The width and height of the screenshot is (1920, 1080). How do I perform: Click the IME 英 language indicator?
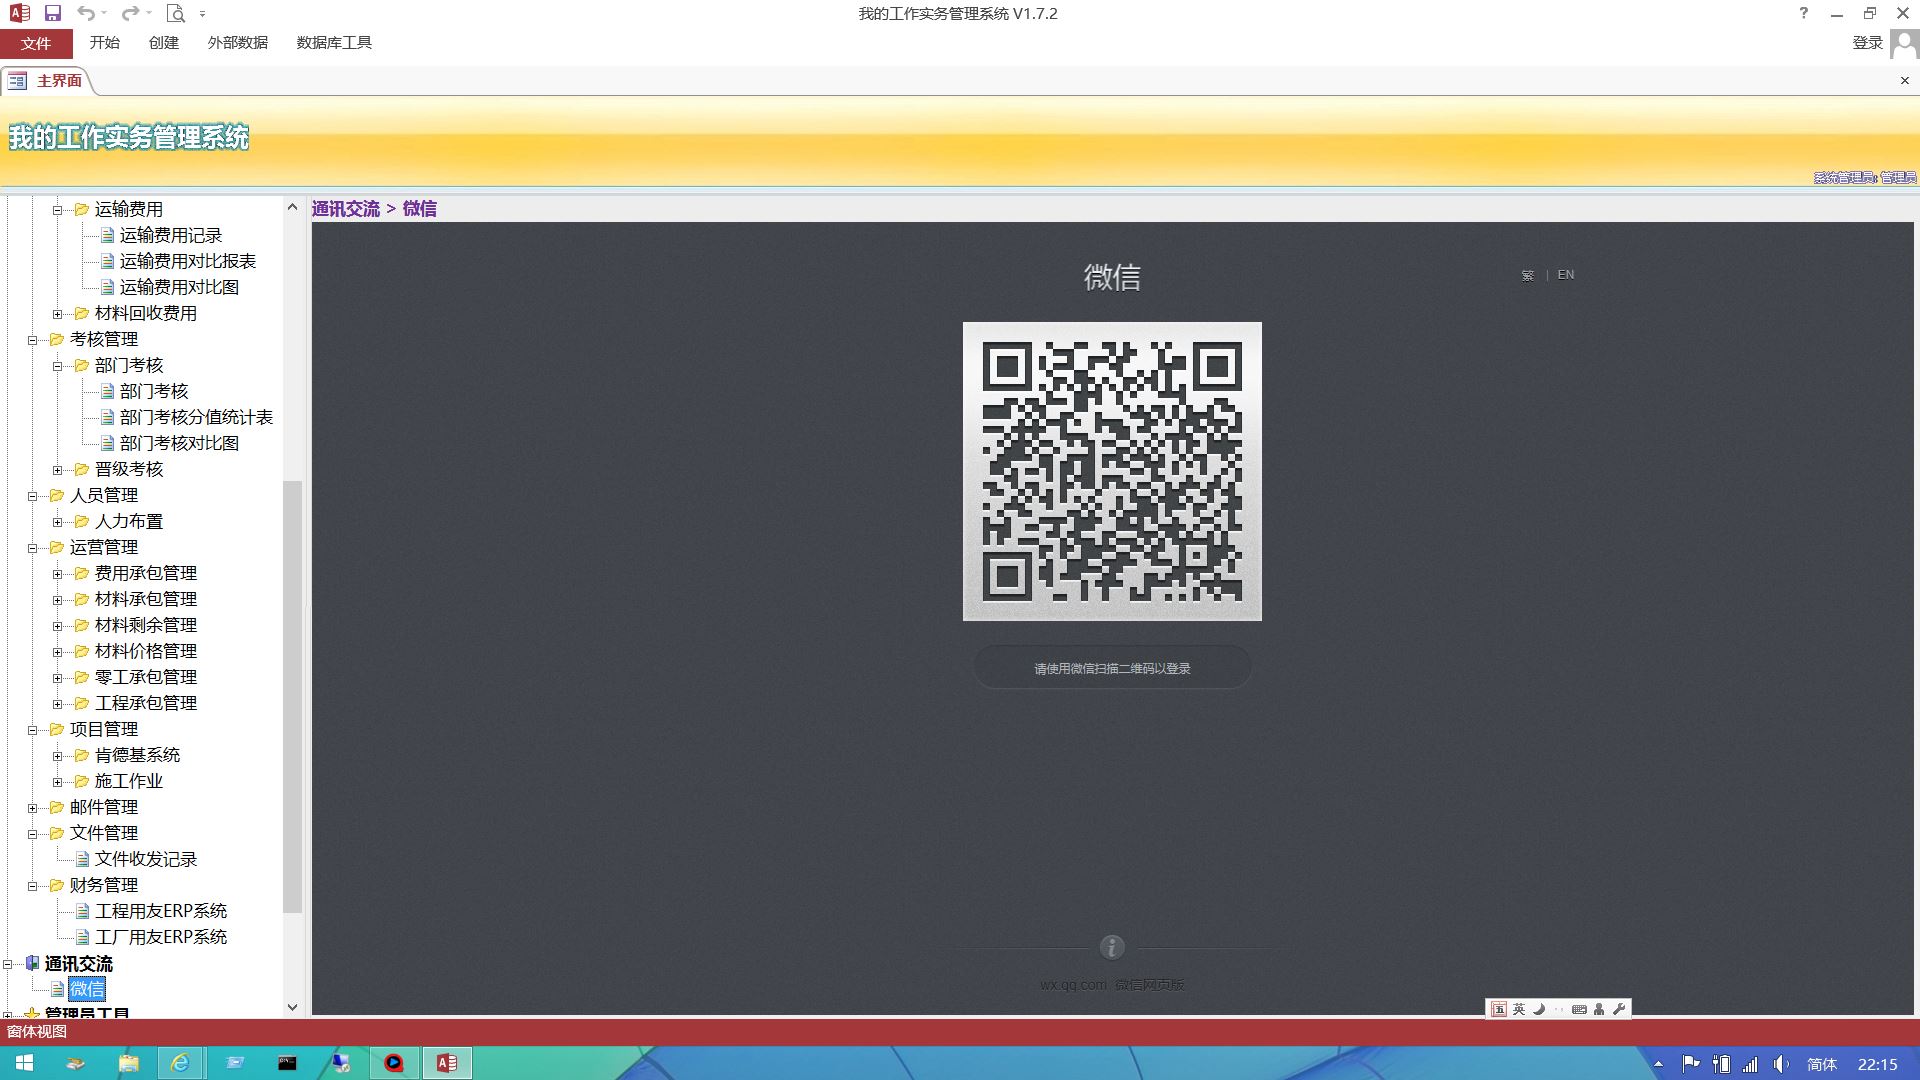point(1519,1009)
